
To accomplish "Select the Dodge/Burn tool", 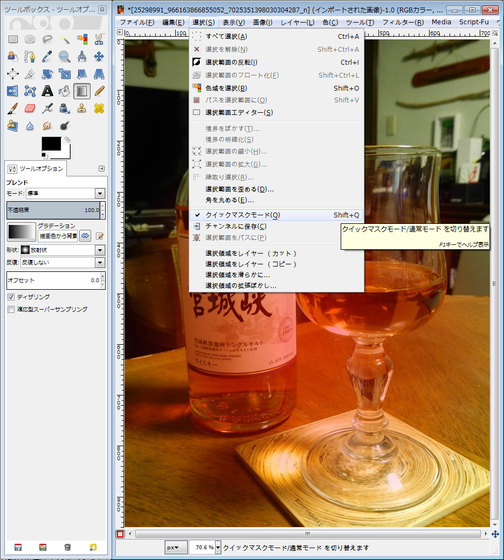I will click(x=65, y=126).
